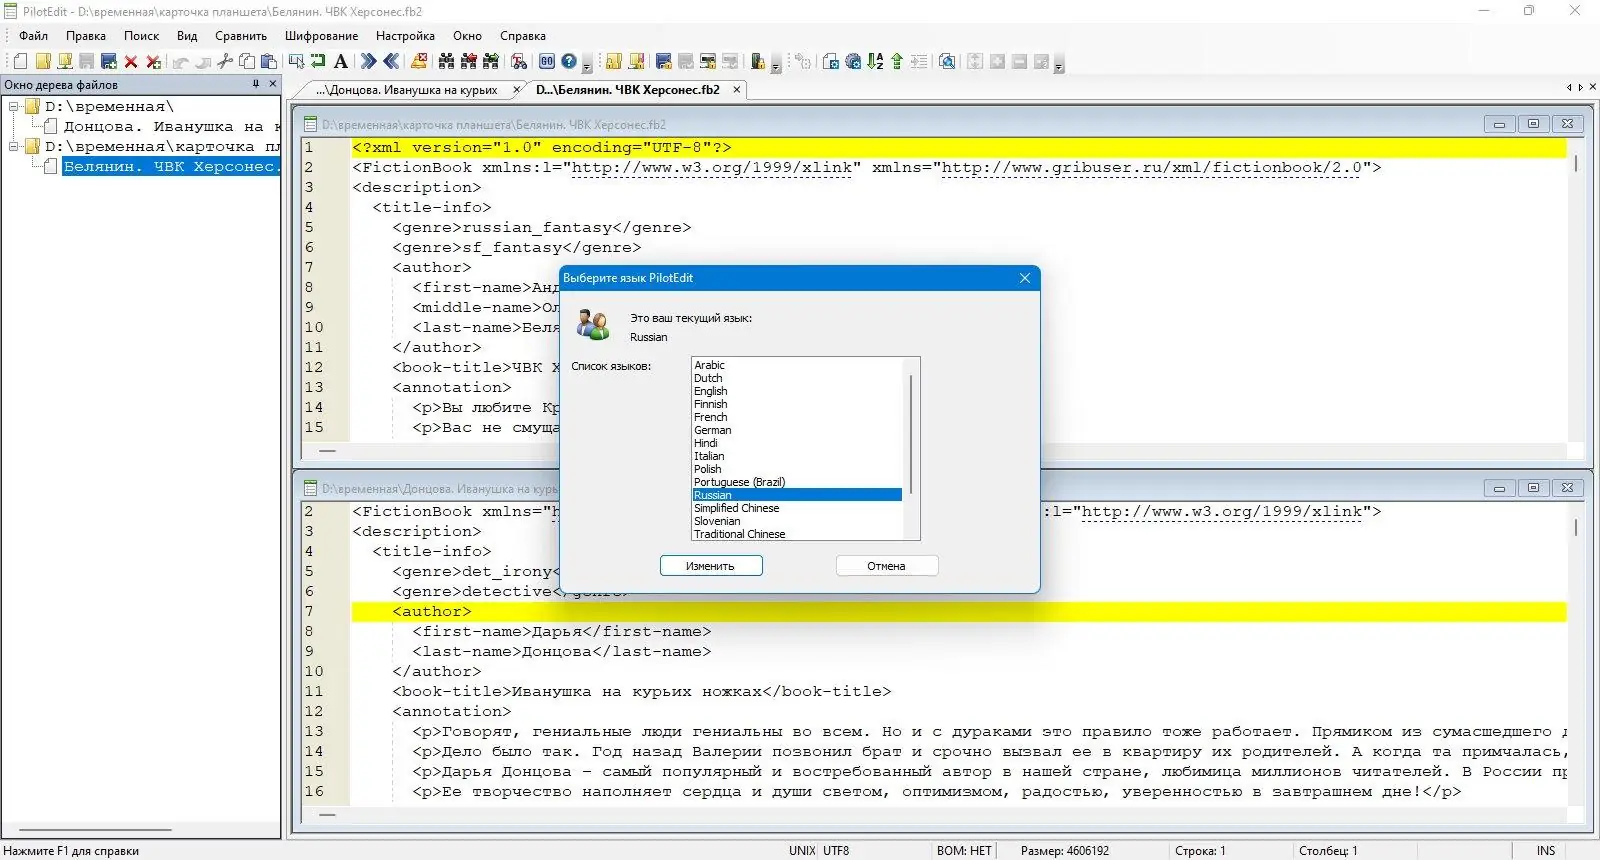
Task: Open the font settings letter A icon
Action: coord(341,62)
